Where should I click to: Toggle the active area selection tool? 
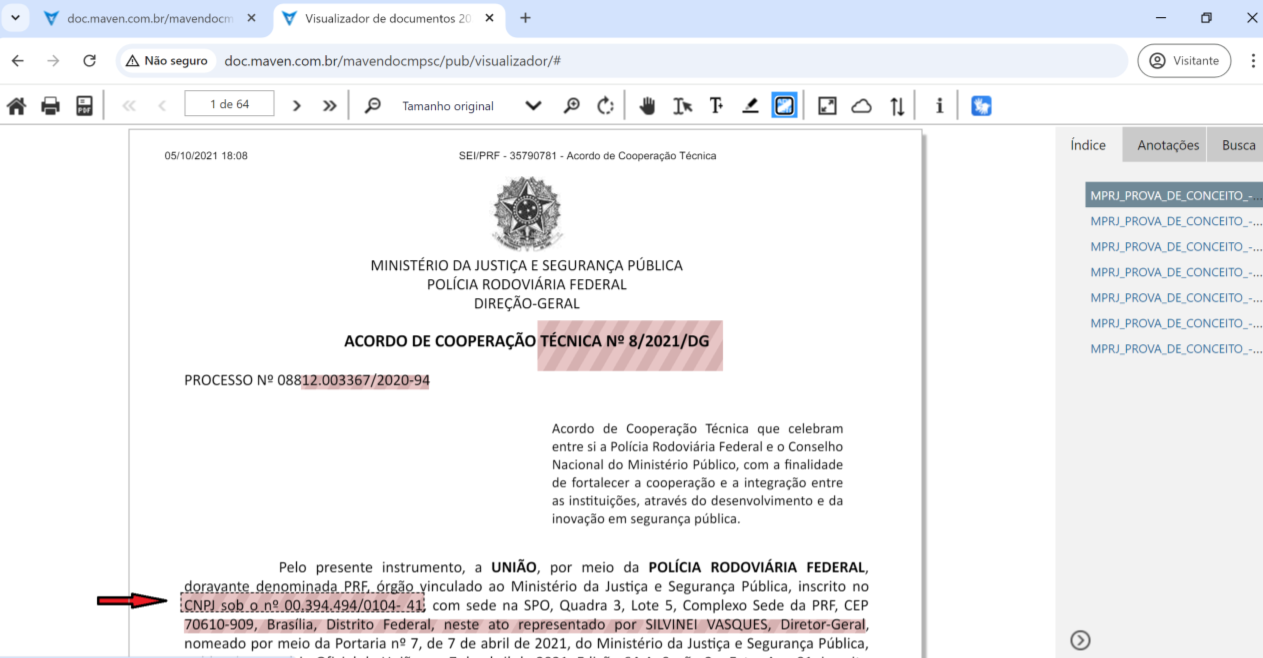pyautogui.click(x=785, y=106)
